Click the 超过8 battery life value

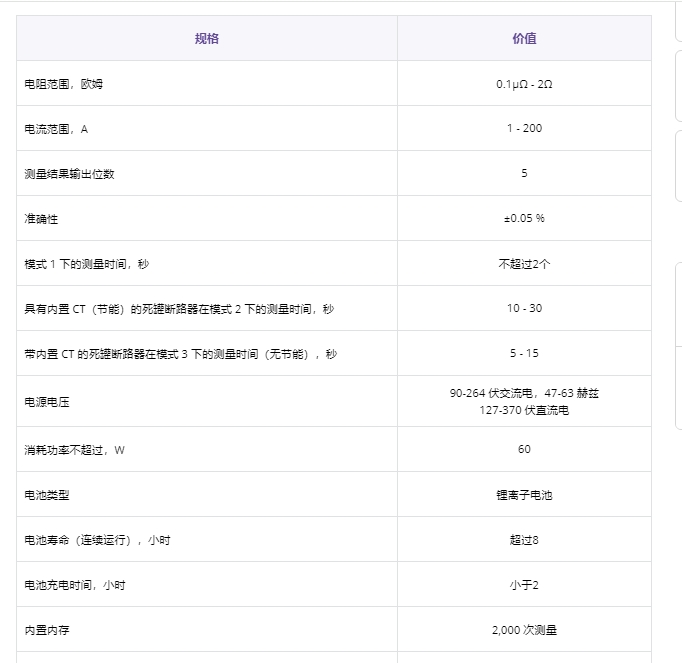pos(524,540)
